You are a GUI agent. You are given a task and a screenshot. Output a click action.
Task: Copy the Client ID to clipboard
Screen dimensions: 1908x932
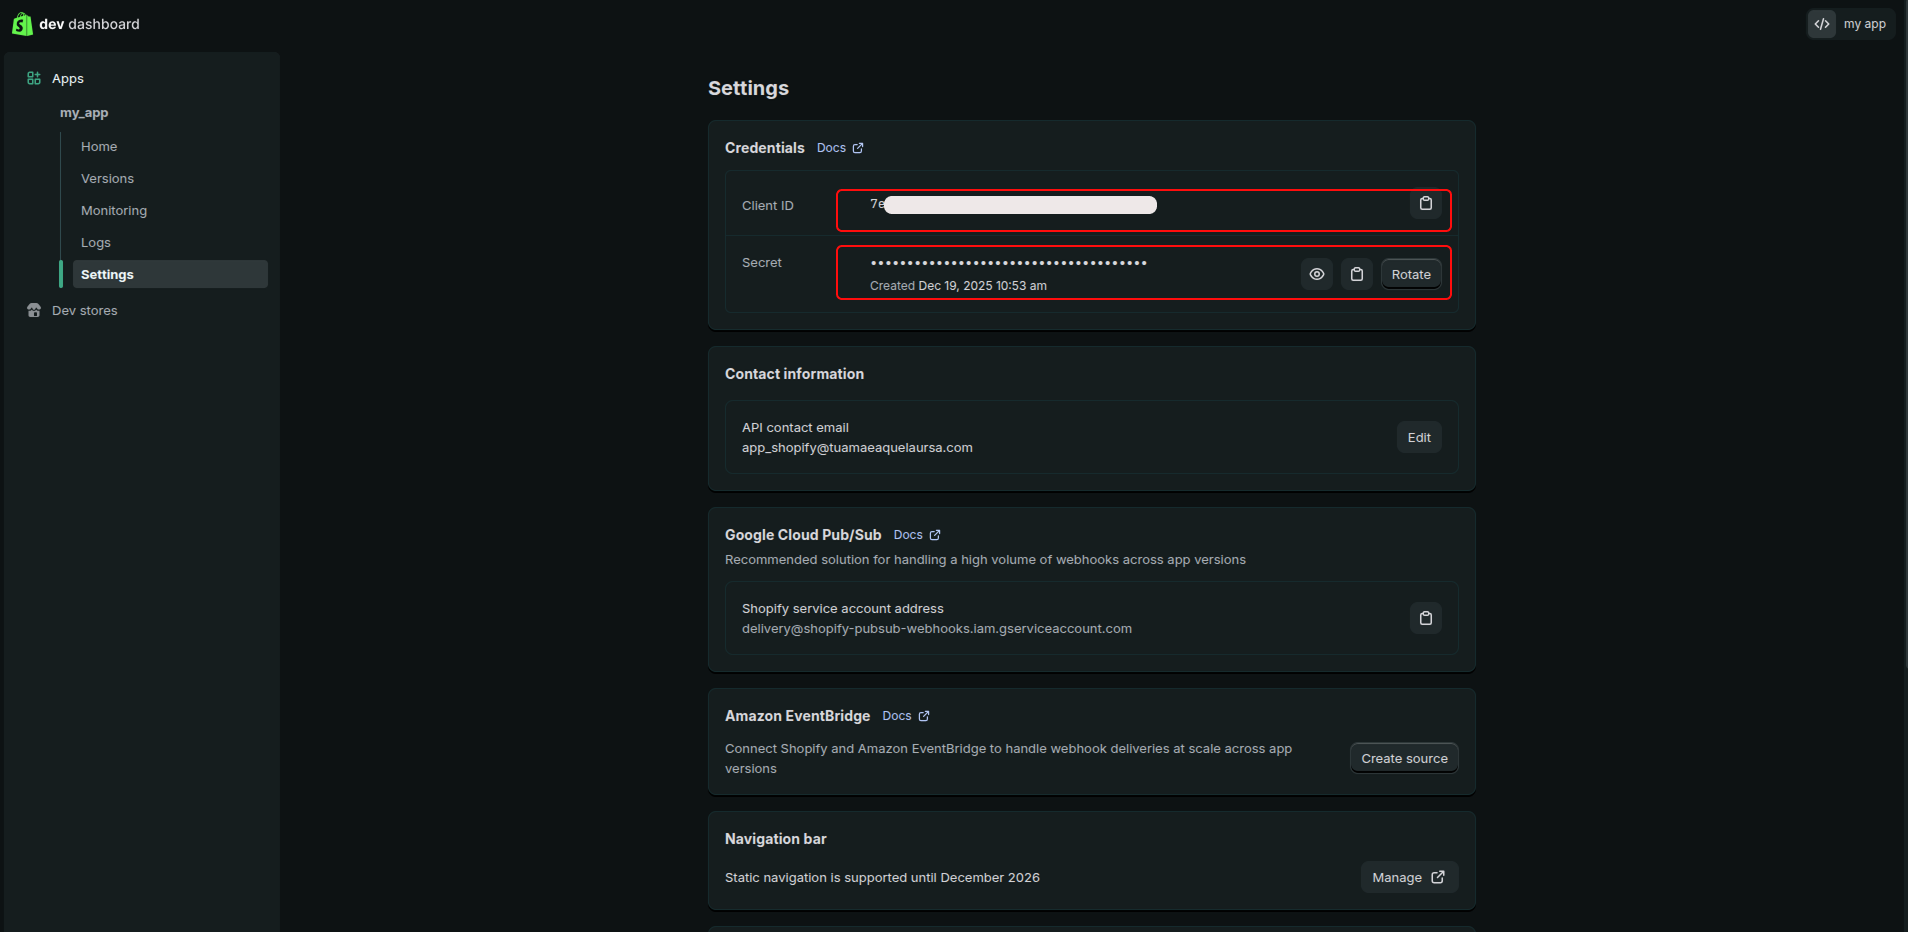[x=1425, y=204]
